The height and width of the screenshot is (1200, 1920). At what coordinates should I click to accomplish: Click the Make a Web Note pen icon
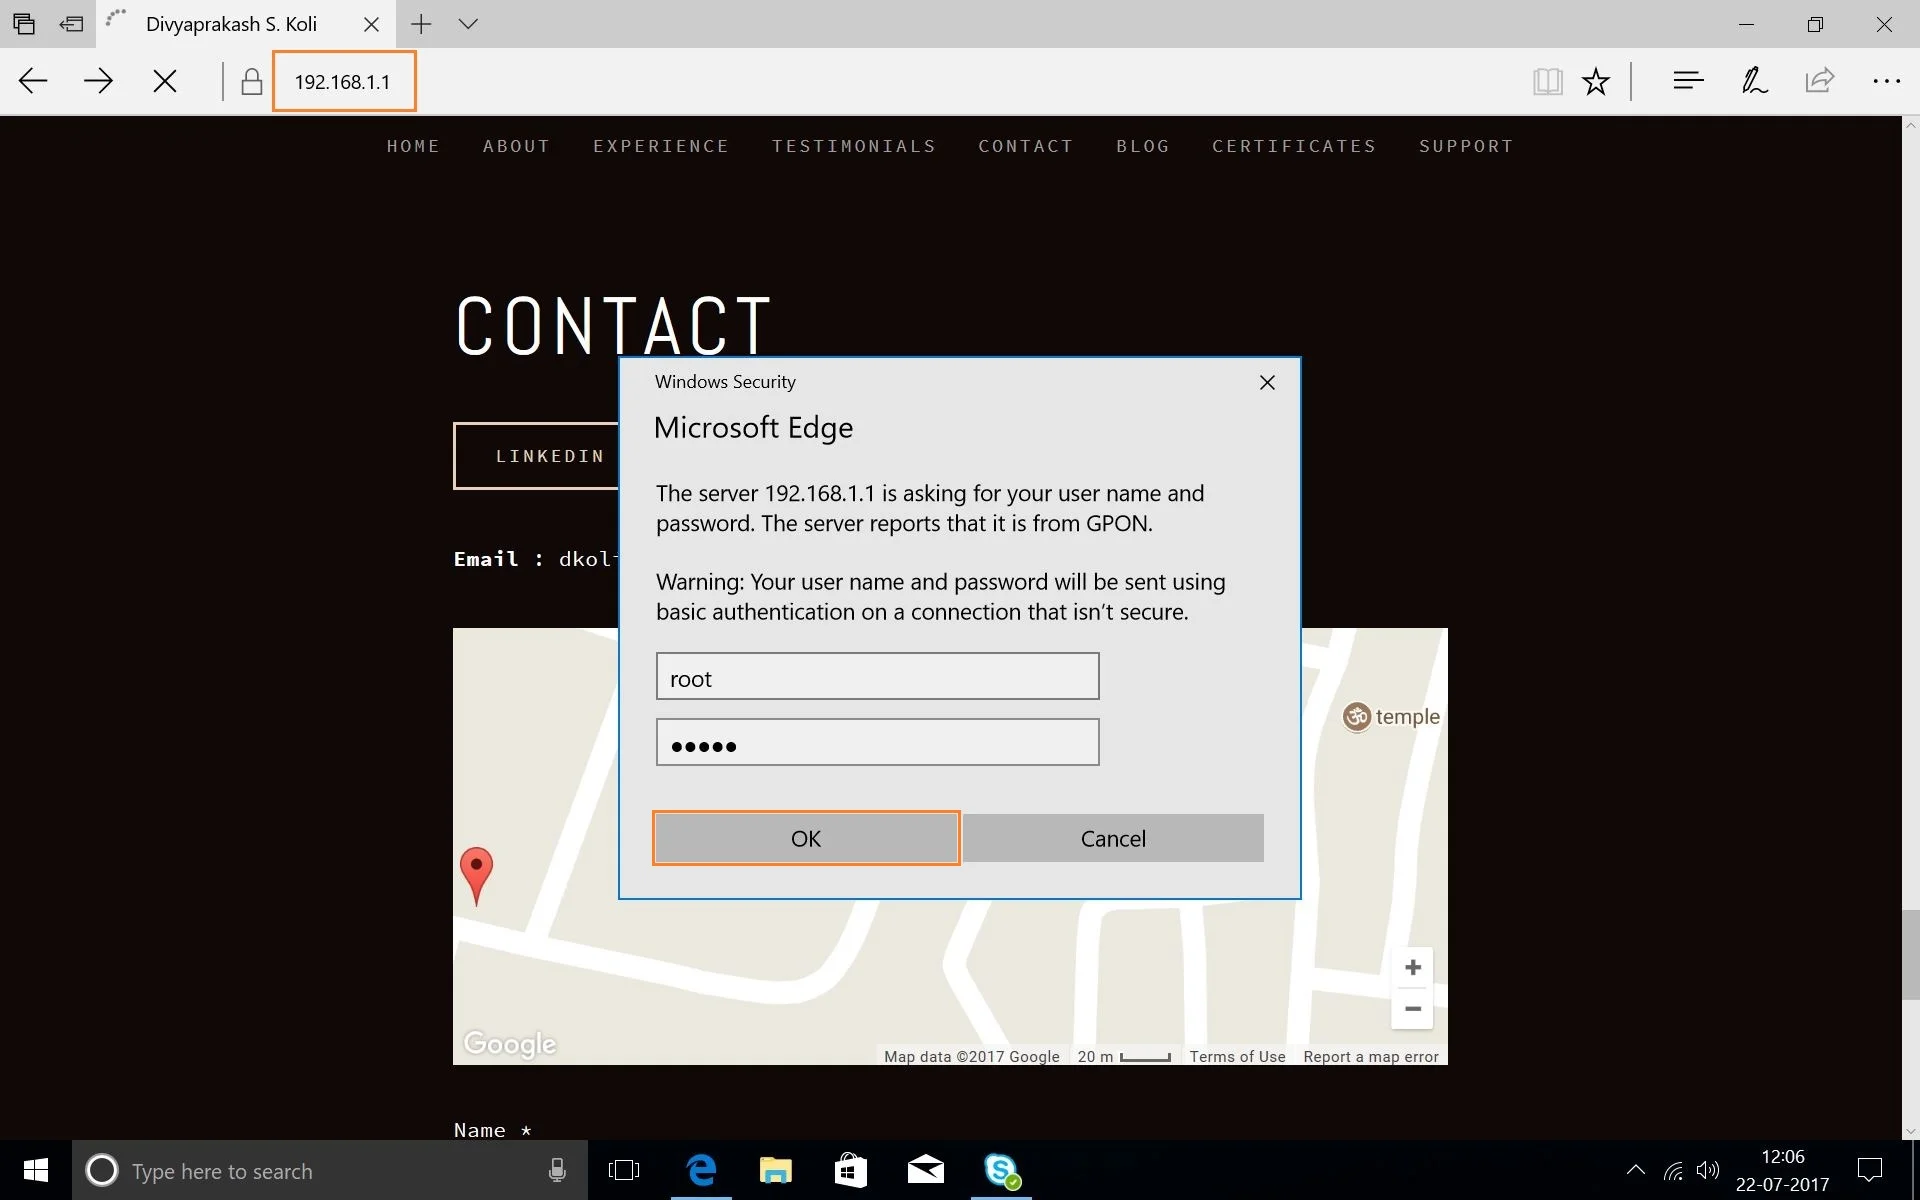tap(1754, 80)
